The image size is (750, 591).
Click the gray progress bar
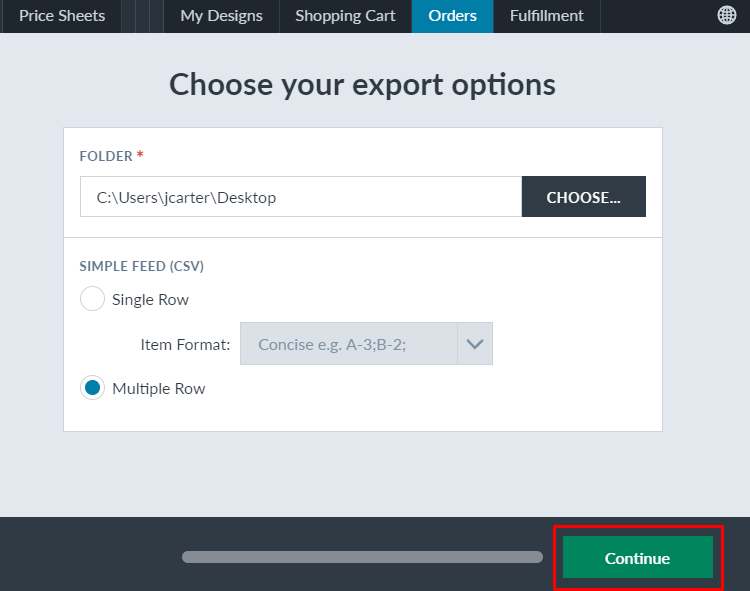(x=362, y=557)
